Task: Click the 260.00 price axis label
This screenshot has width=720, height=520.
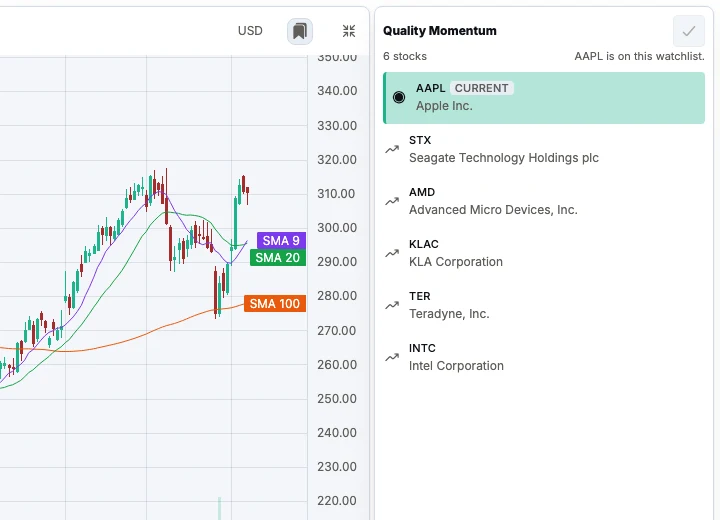Action: click(337, 365)
